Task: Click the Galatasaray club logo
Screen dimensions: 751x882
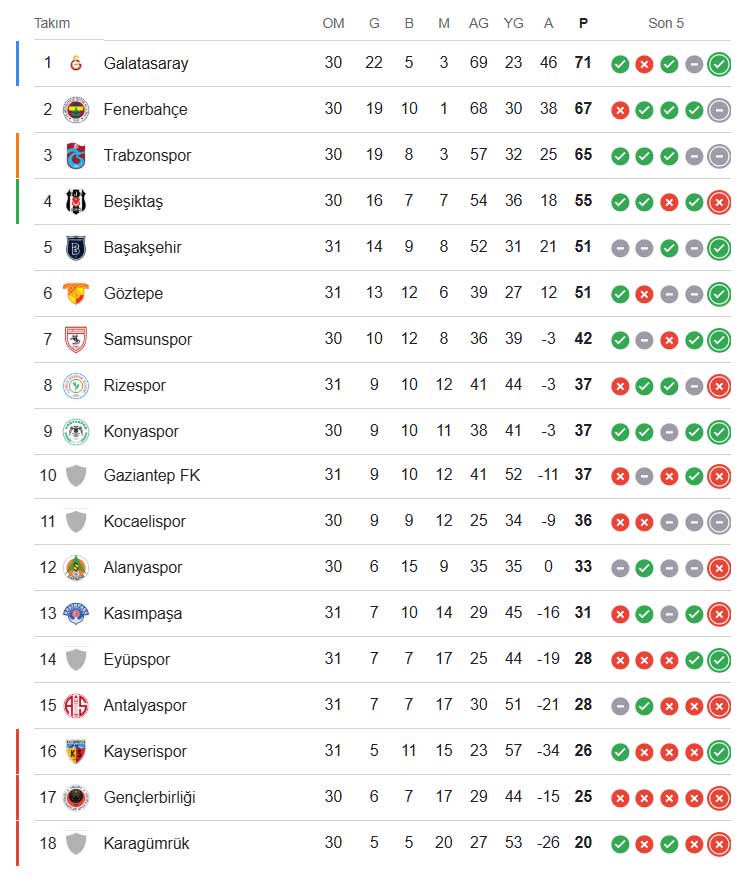Action: [x=76, y=64]
